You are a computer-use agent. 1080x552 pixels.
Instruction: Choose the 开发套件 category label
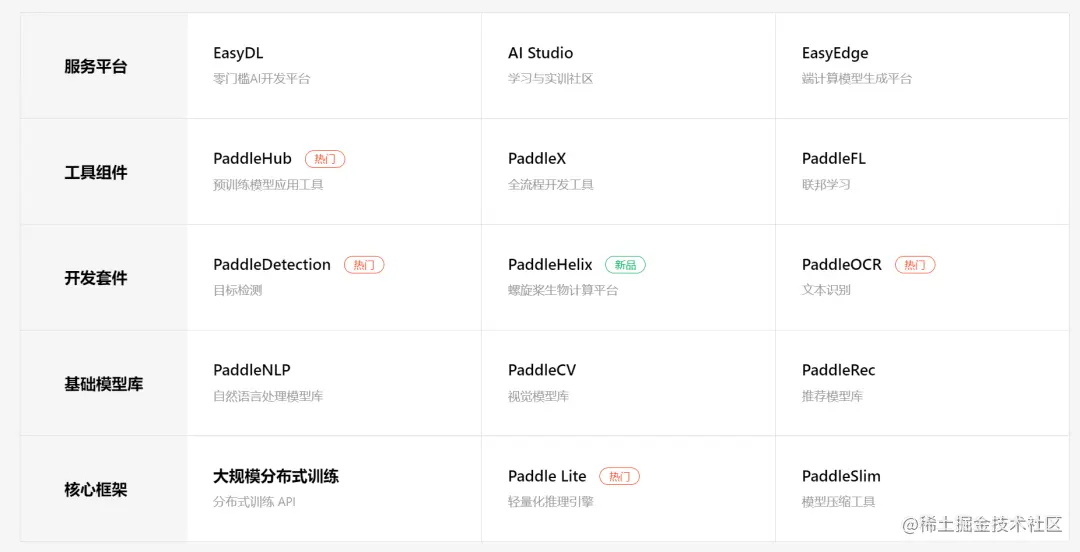(x=96, y=278)
